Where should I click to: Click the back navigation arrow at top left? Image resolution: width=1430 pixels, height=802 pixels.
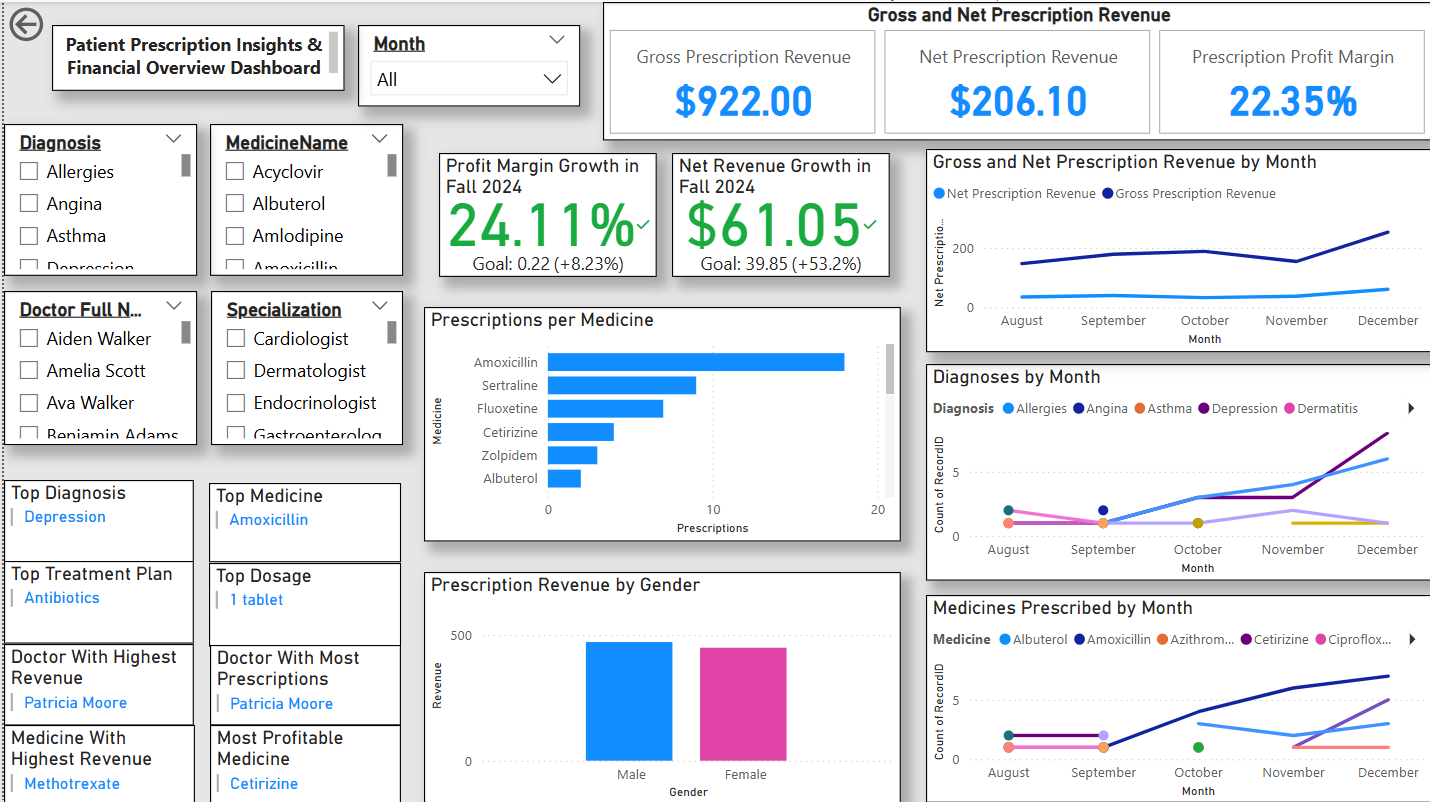(26, 25)
